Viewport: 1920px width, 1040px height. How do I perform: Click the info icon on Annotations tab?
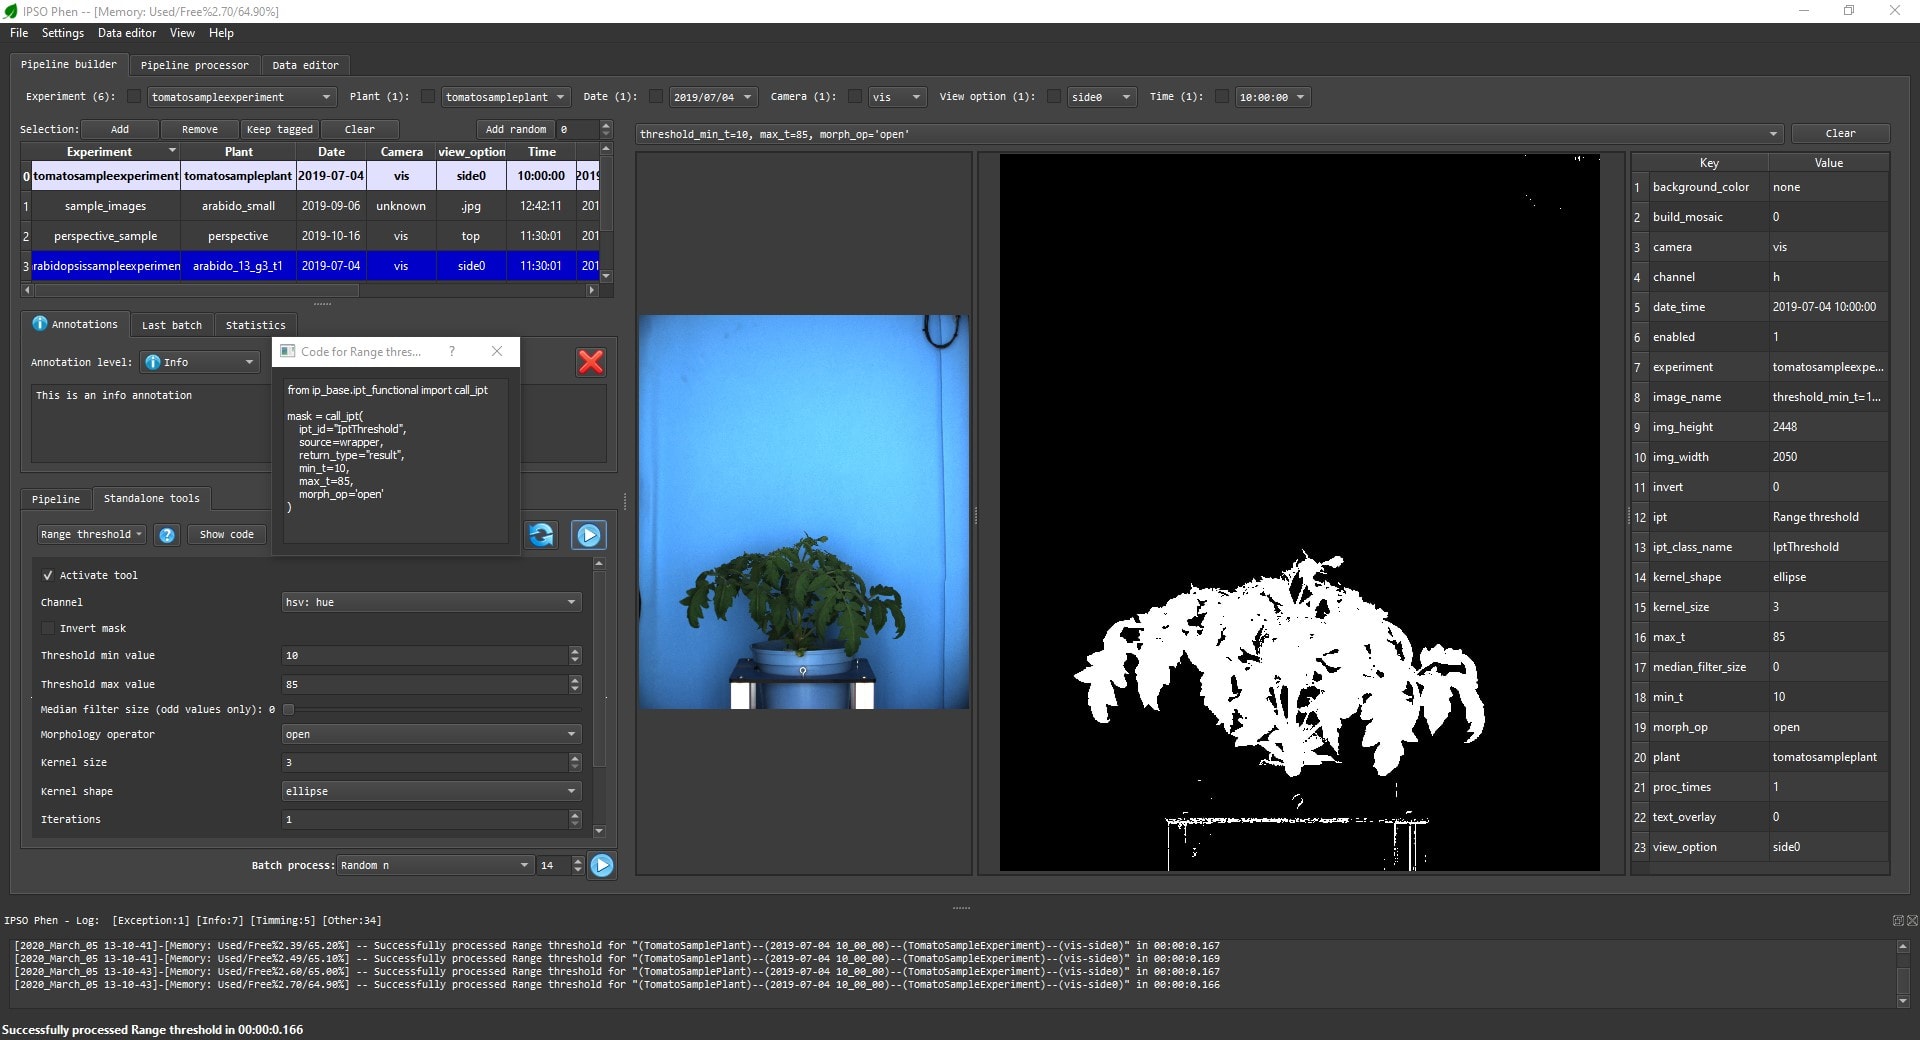coord(39,324)
